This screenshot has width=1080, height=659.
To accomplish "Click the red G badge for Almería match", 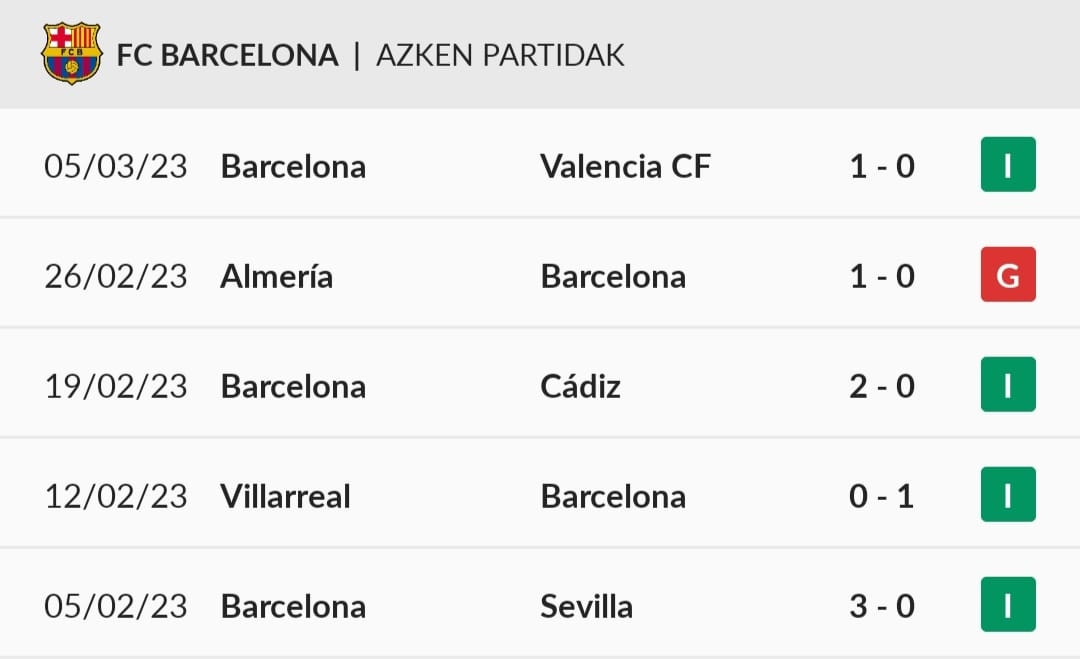I will coord(1008,275).
